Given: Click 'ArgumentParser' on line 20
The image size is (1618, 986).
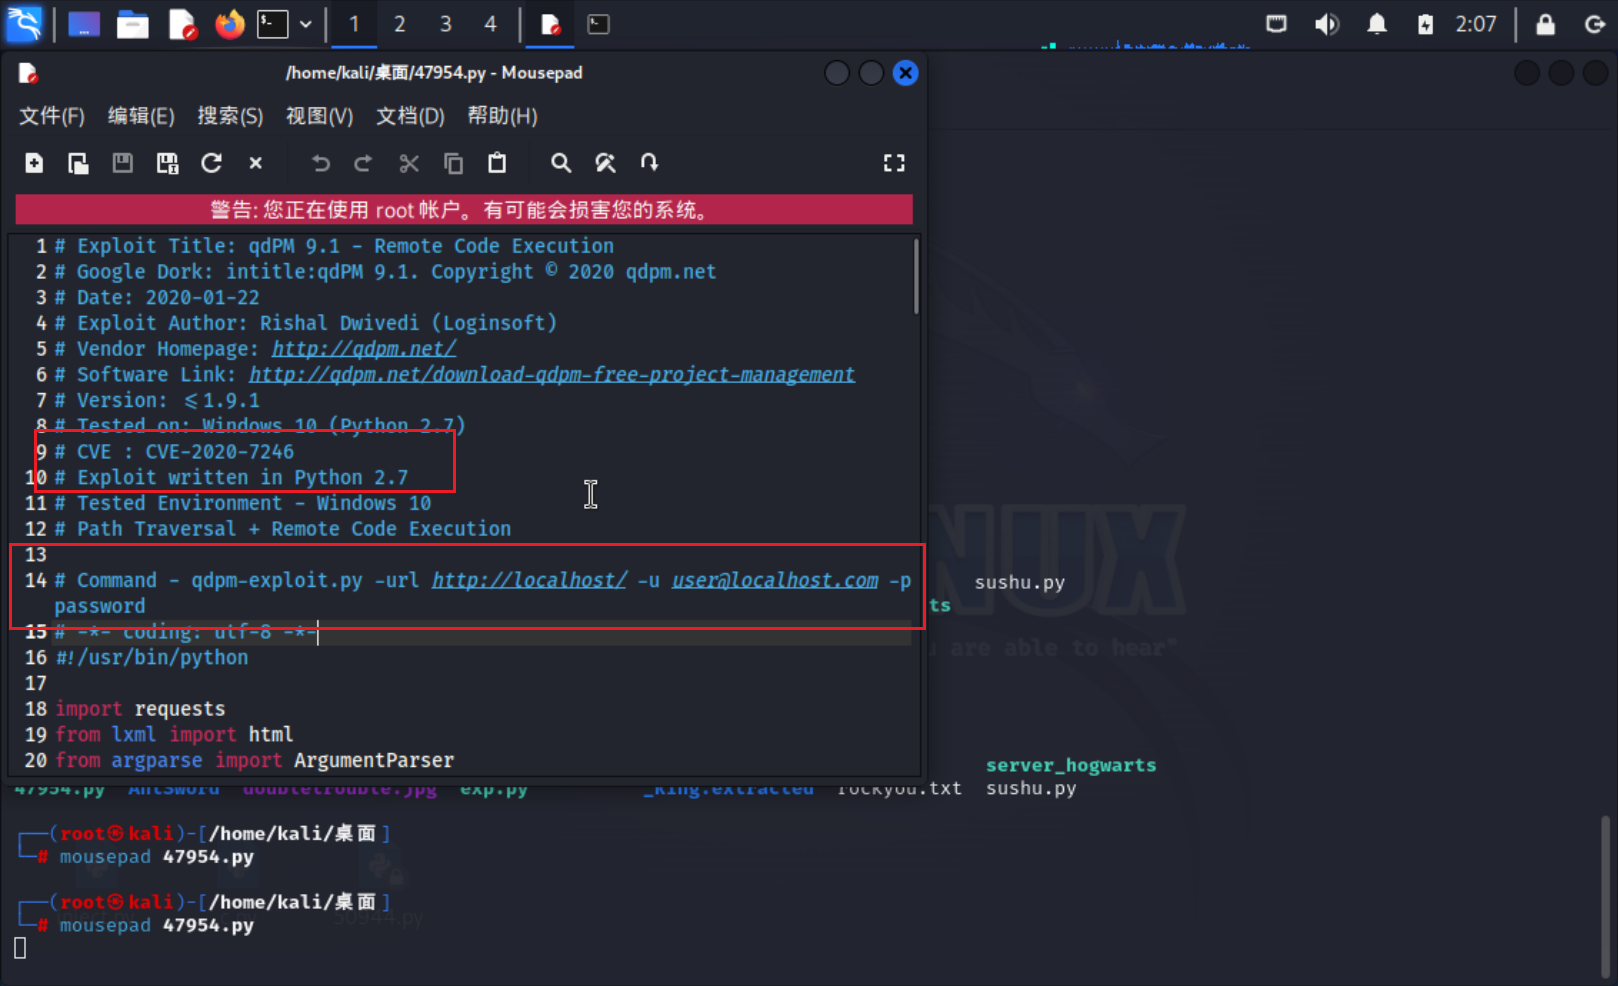Looking at the screenshot, I should [x=374, y=761].
